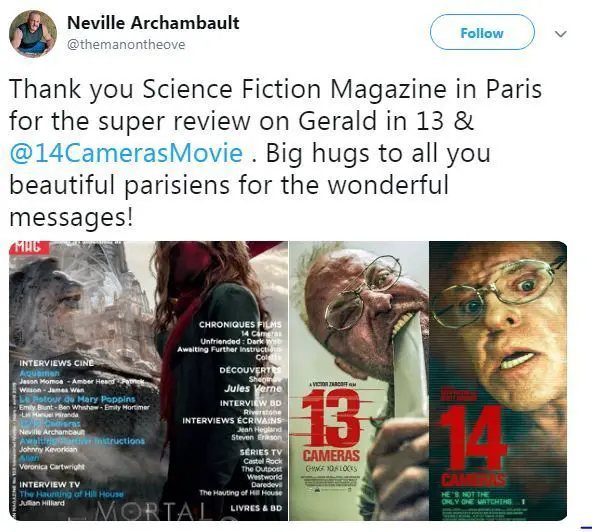Open the @14CamerasMovie mention link
Image resolution: width=592 pixels, height=532 pixels.
pyautogui.click(x=126, y=153)
